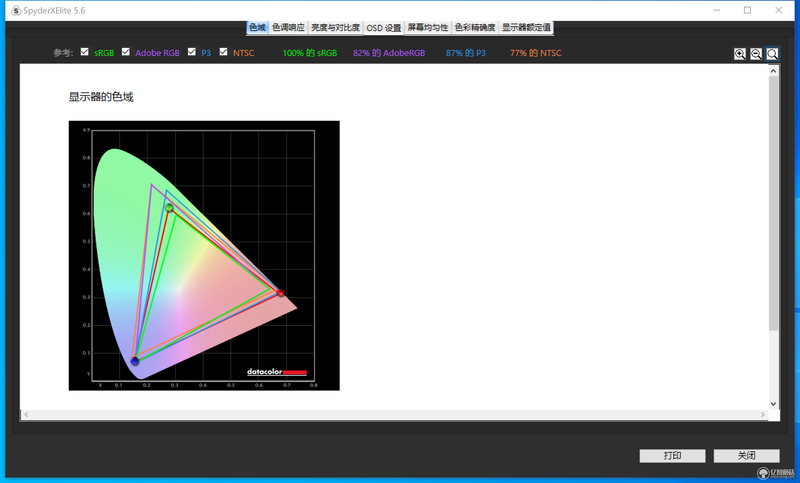Click the green primary point on gamut chart
The width and height of the screenshot is (800, 483).
click(x=169, y=208)
